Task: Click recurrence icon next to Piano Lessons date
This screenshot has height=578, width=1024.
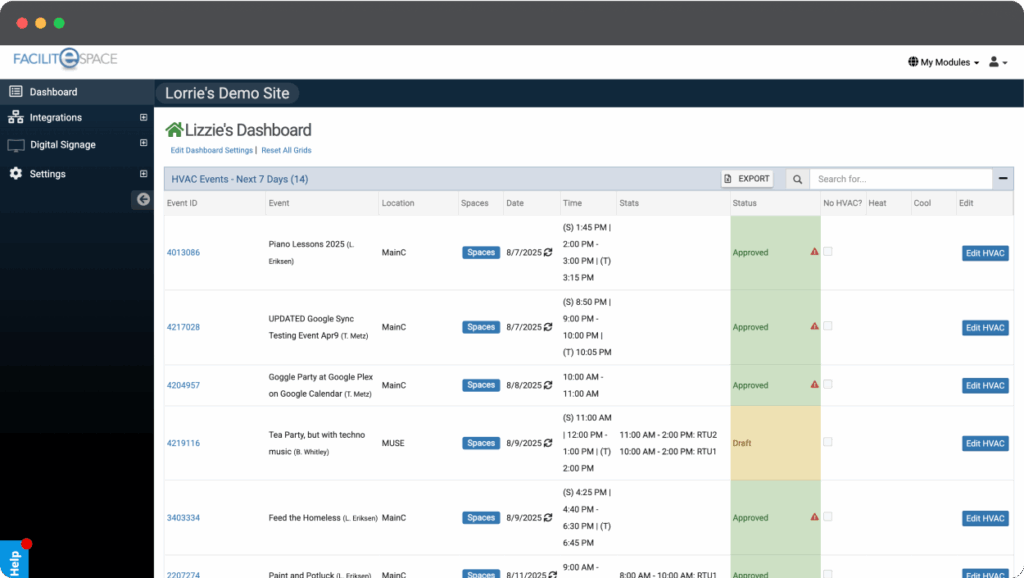Action: click(548, 253)
